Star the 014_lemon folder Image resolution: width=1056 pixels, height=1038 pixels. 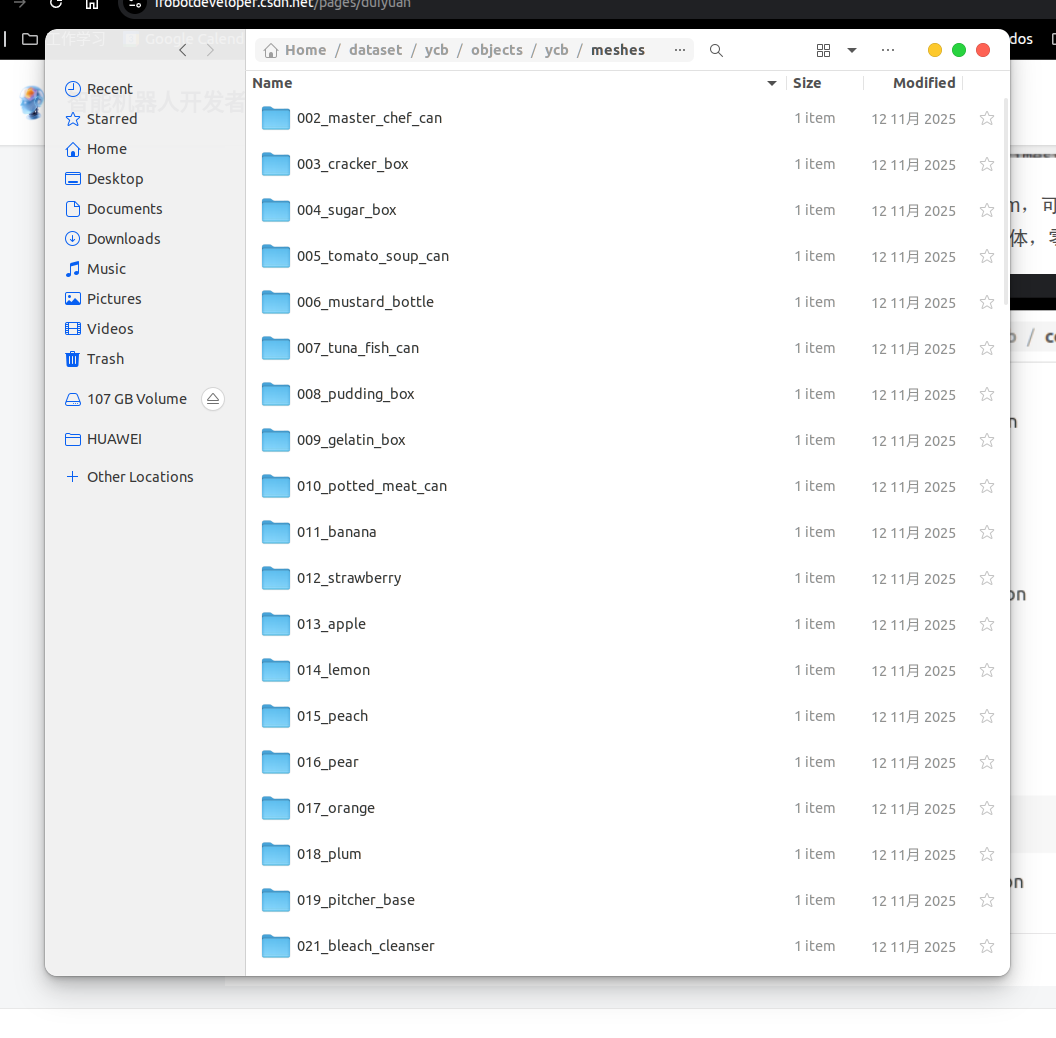987,670
